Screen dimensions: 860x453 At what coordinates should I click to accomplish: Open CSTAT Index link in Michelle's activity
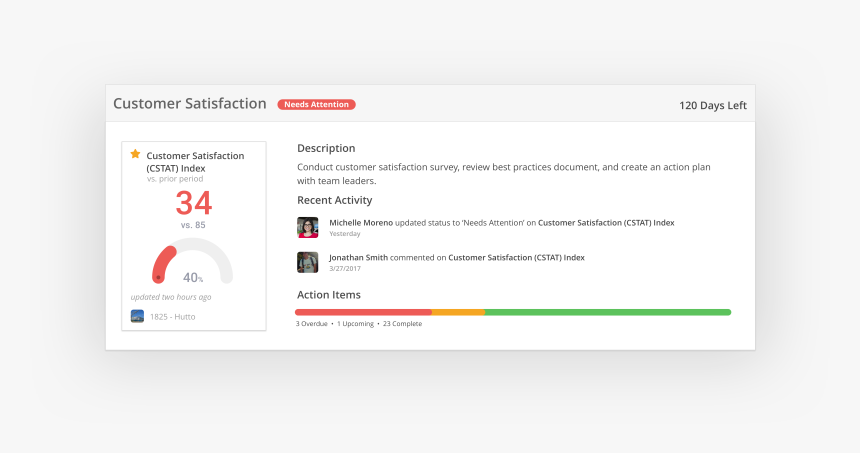[x=606, y=222]
